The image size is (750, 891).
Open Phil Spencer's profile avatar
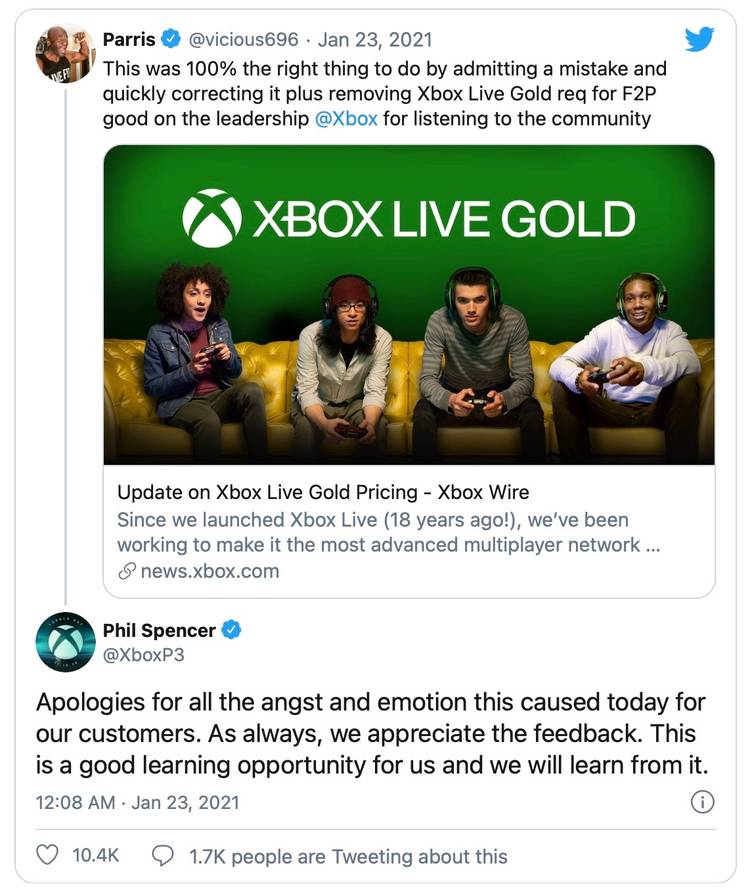pyautogui.click(x=65, y=643)
